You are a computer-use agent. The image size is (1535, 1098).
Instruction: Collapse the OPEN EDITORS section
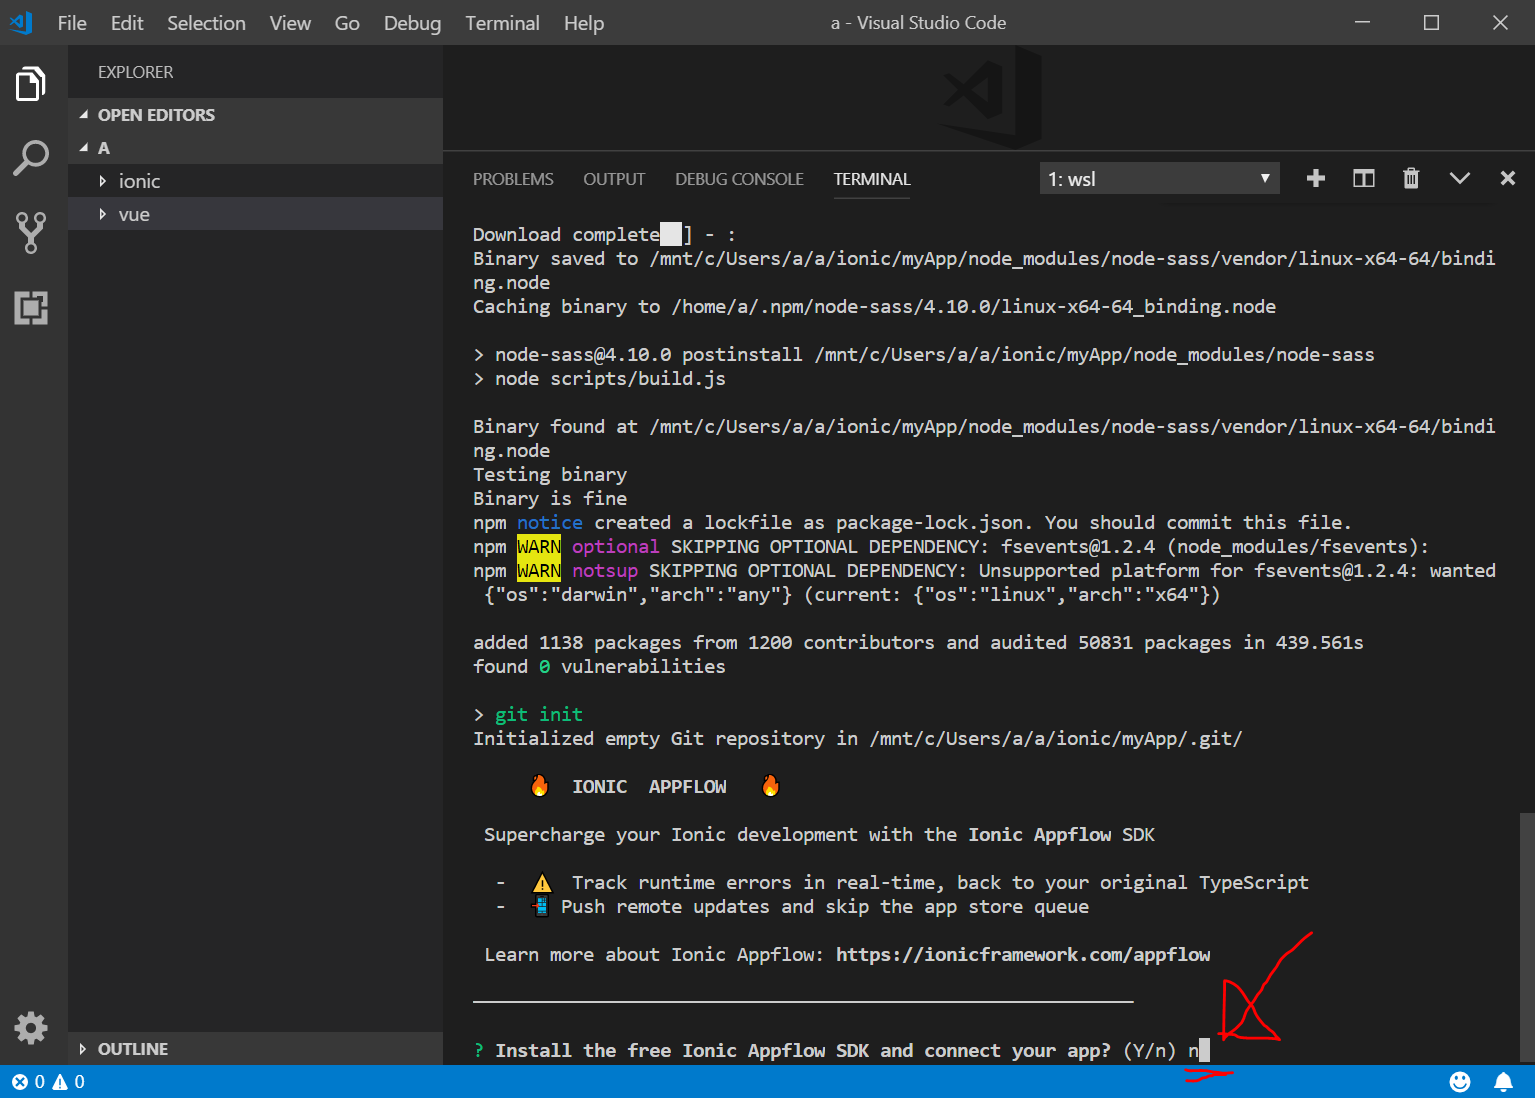156,115
